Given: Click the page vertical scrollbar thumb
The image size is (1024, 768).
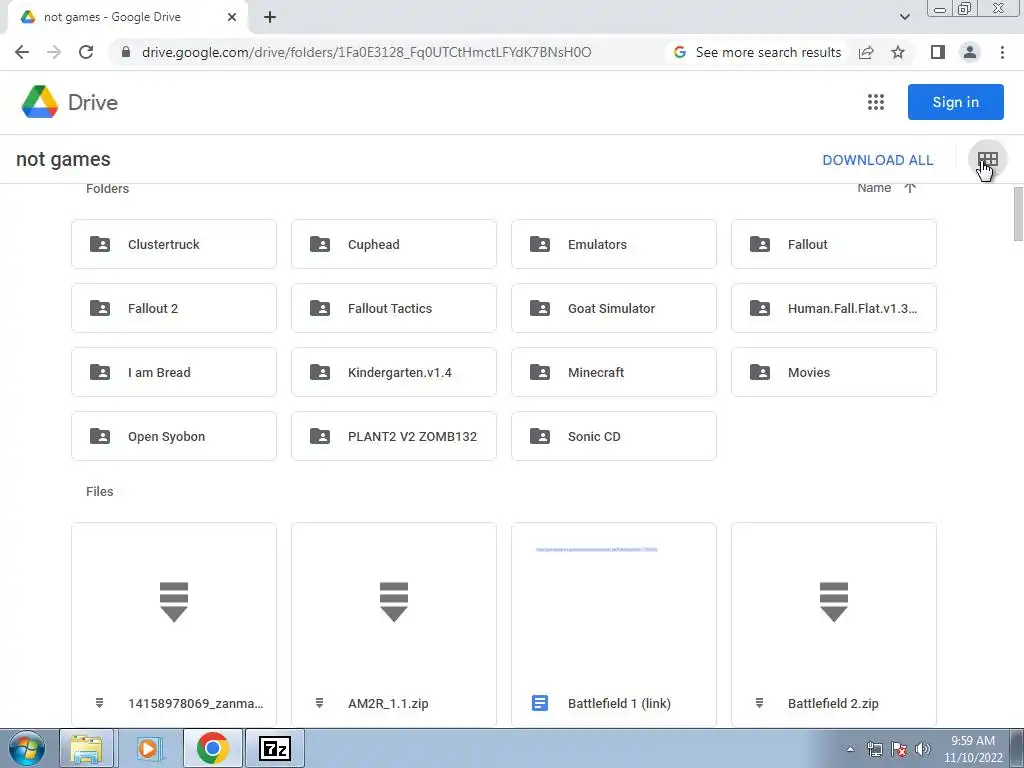Looking at the screenshot, I should pyautogui.click(x=1018, y=214).
